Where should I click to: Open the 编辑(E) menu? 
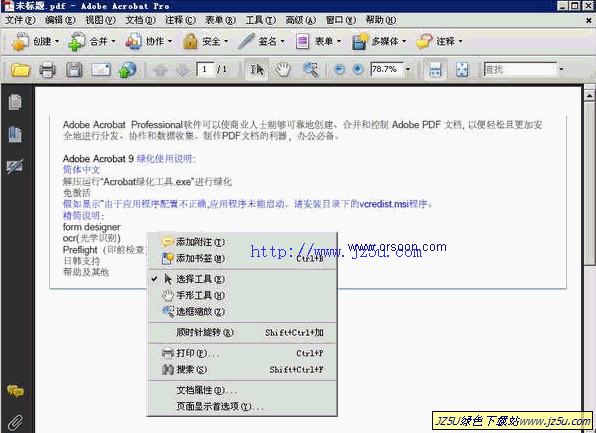coord(60,20)
